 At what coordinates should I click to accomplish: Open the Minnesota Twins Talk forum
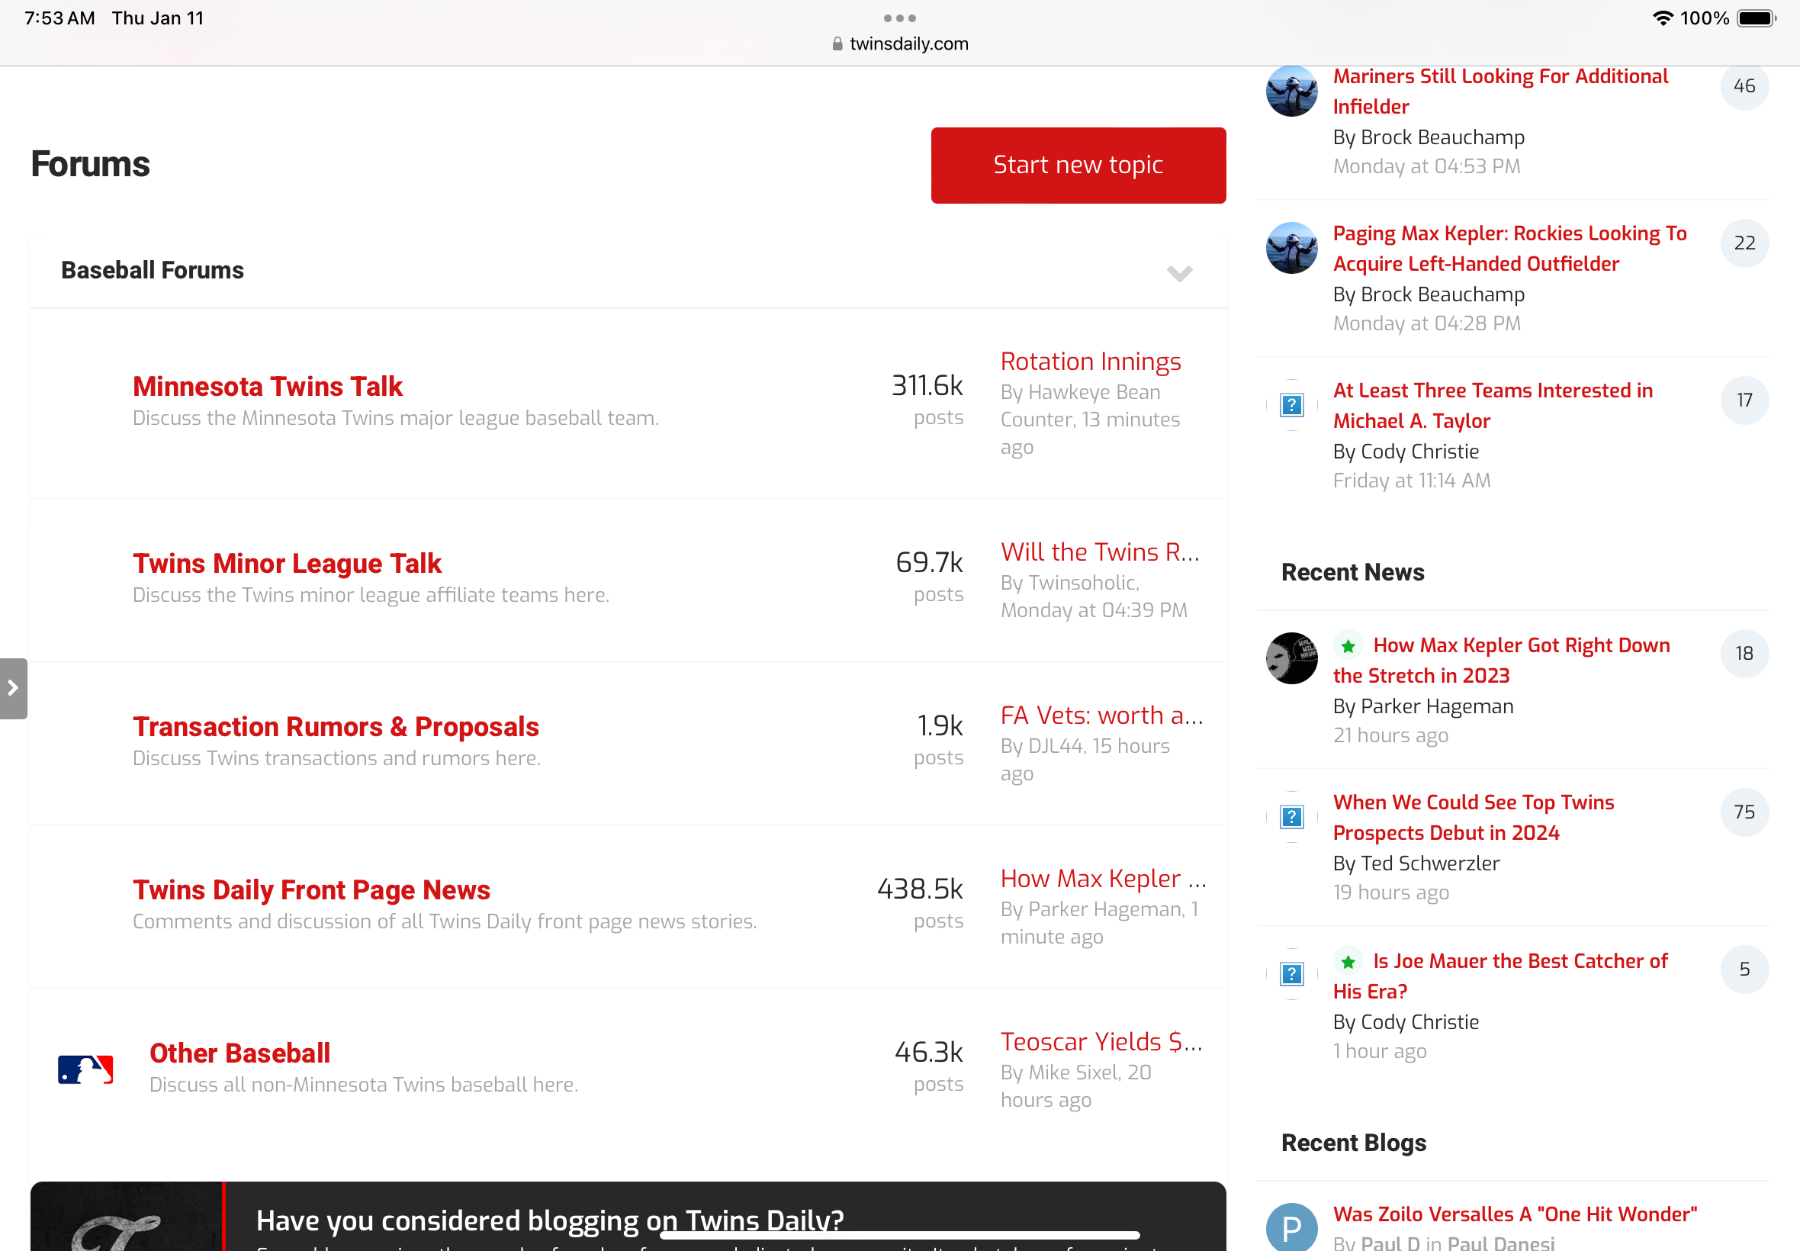pos(267,386)
